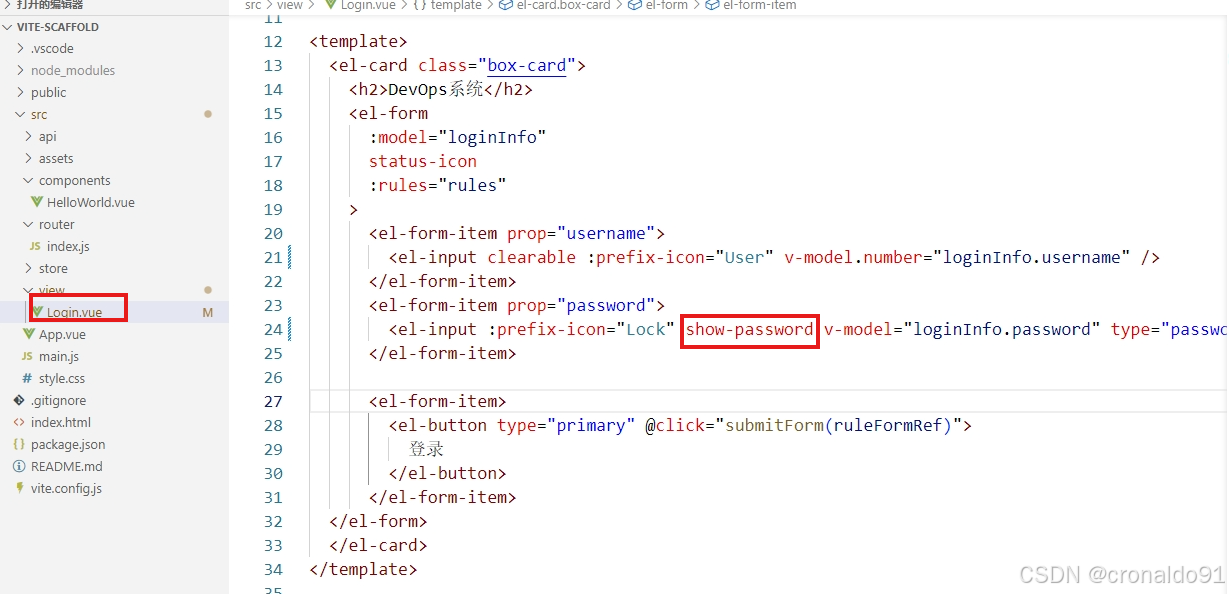Open index.js under router
Image resolution: width=1229 pixels, height=594 pixels.
(68, 246)
